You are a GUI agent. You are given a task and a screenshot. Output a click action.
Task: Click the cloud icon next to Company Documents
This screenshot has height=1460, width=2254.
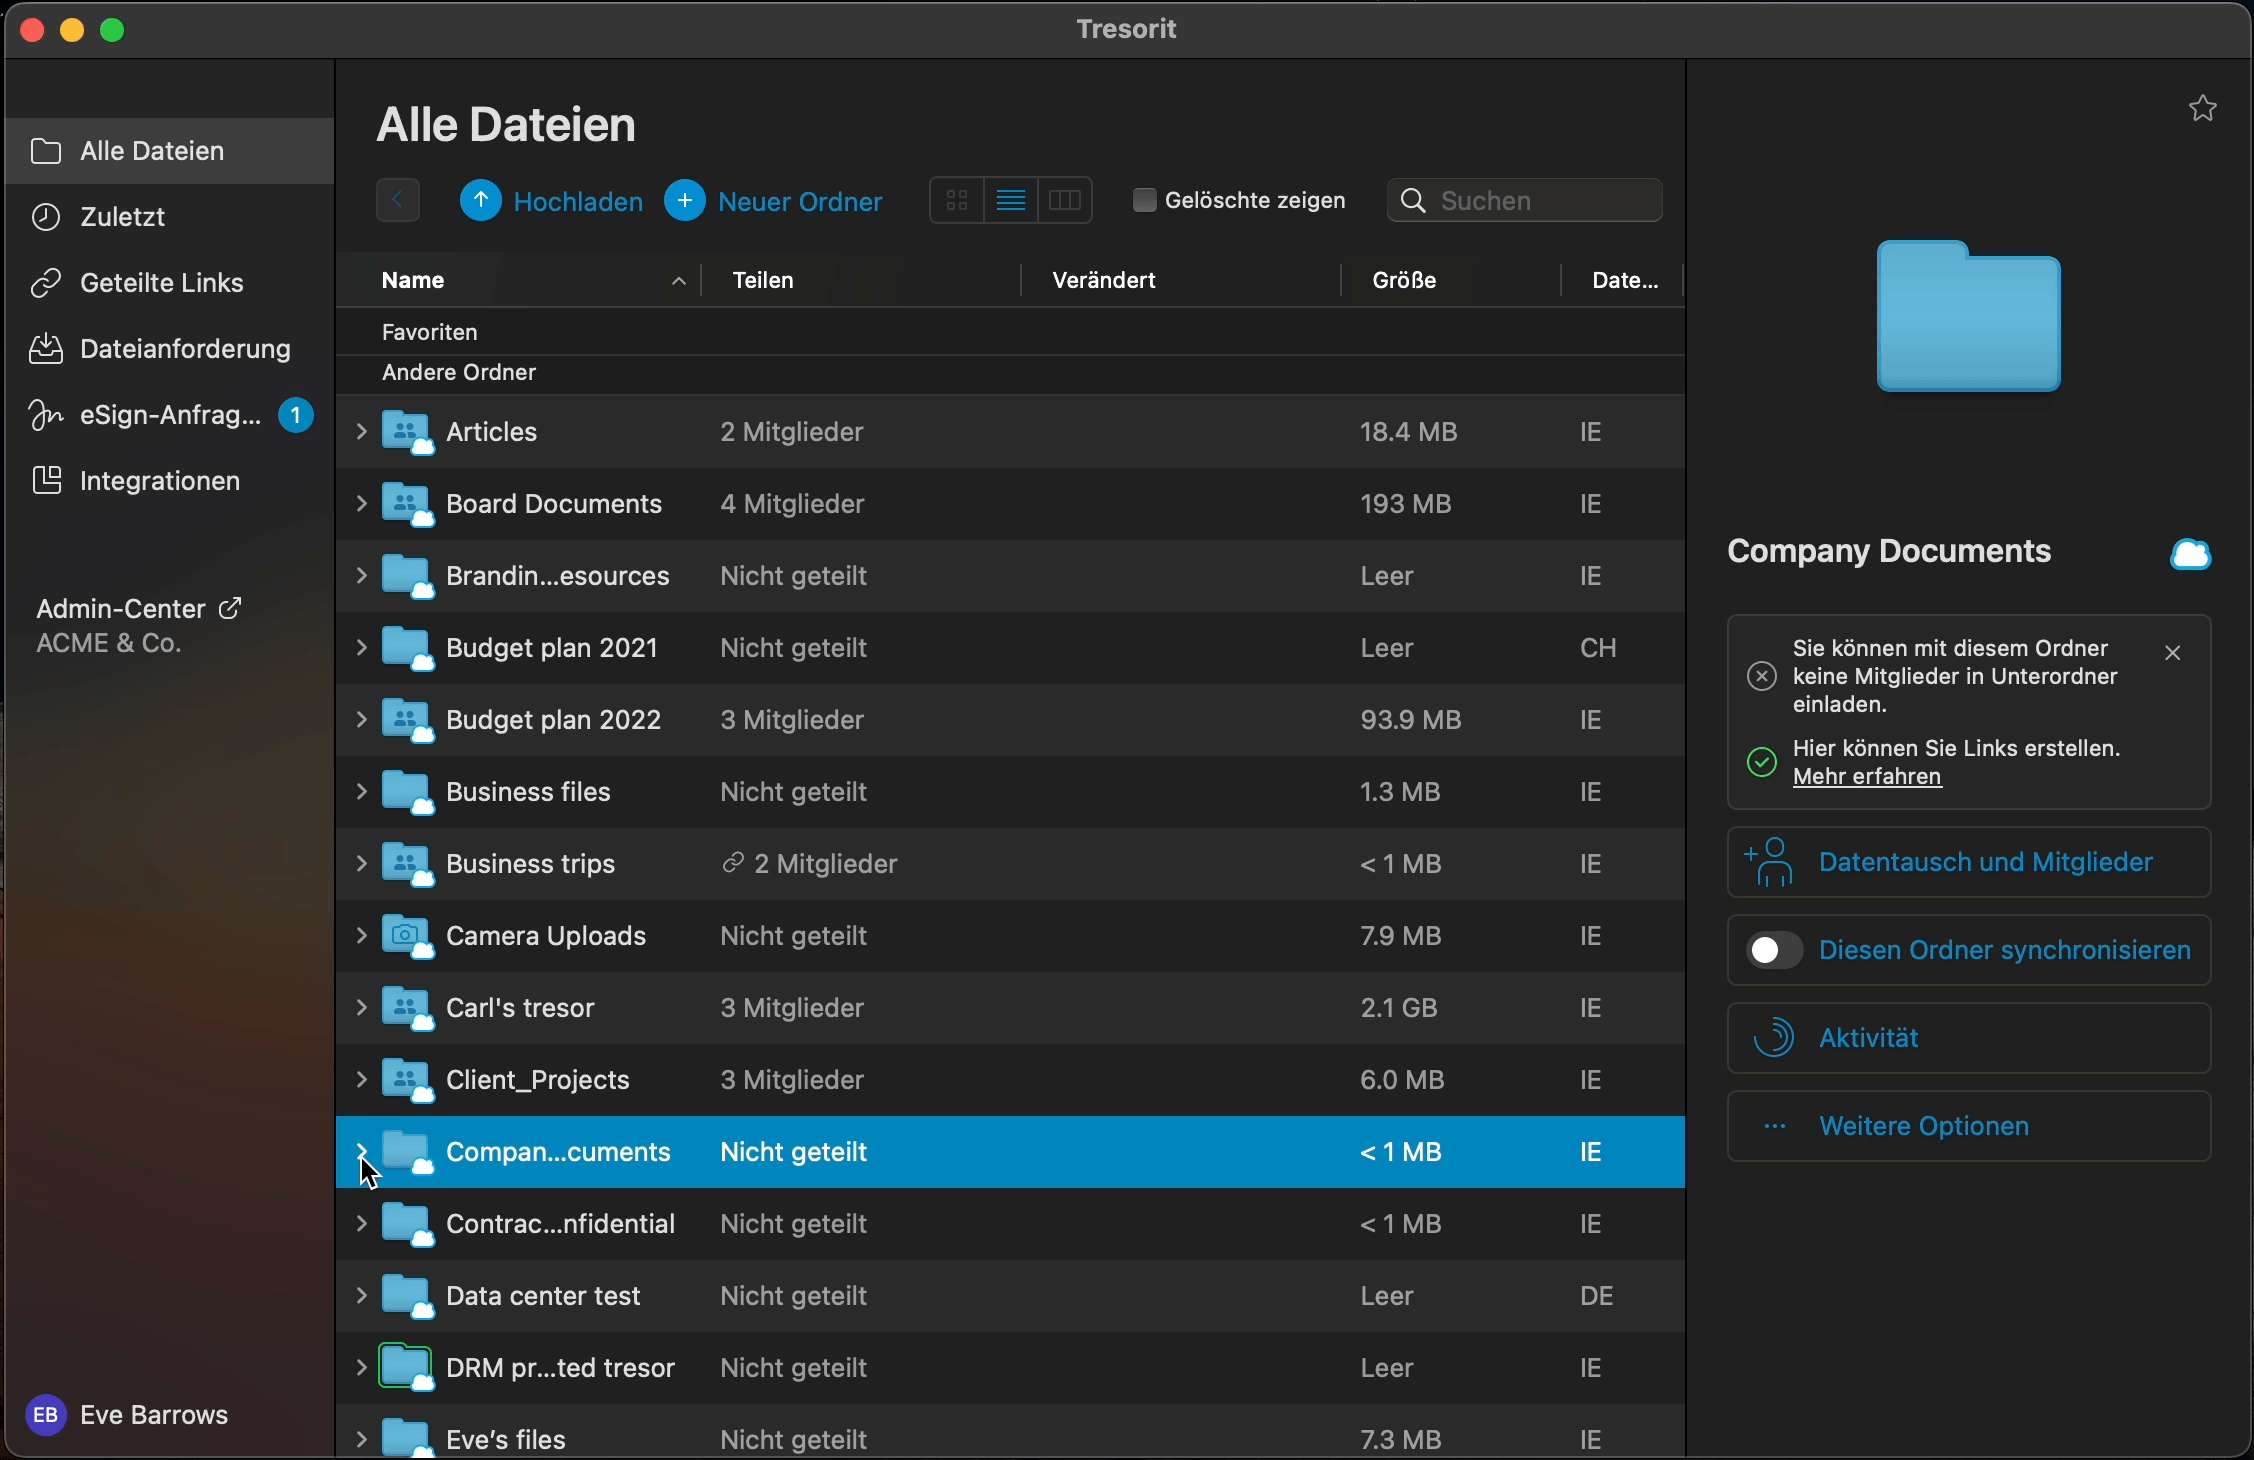(x=2190, y=553)
